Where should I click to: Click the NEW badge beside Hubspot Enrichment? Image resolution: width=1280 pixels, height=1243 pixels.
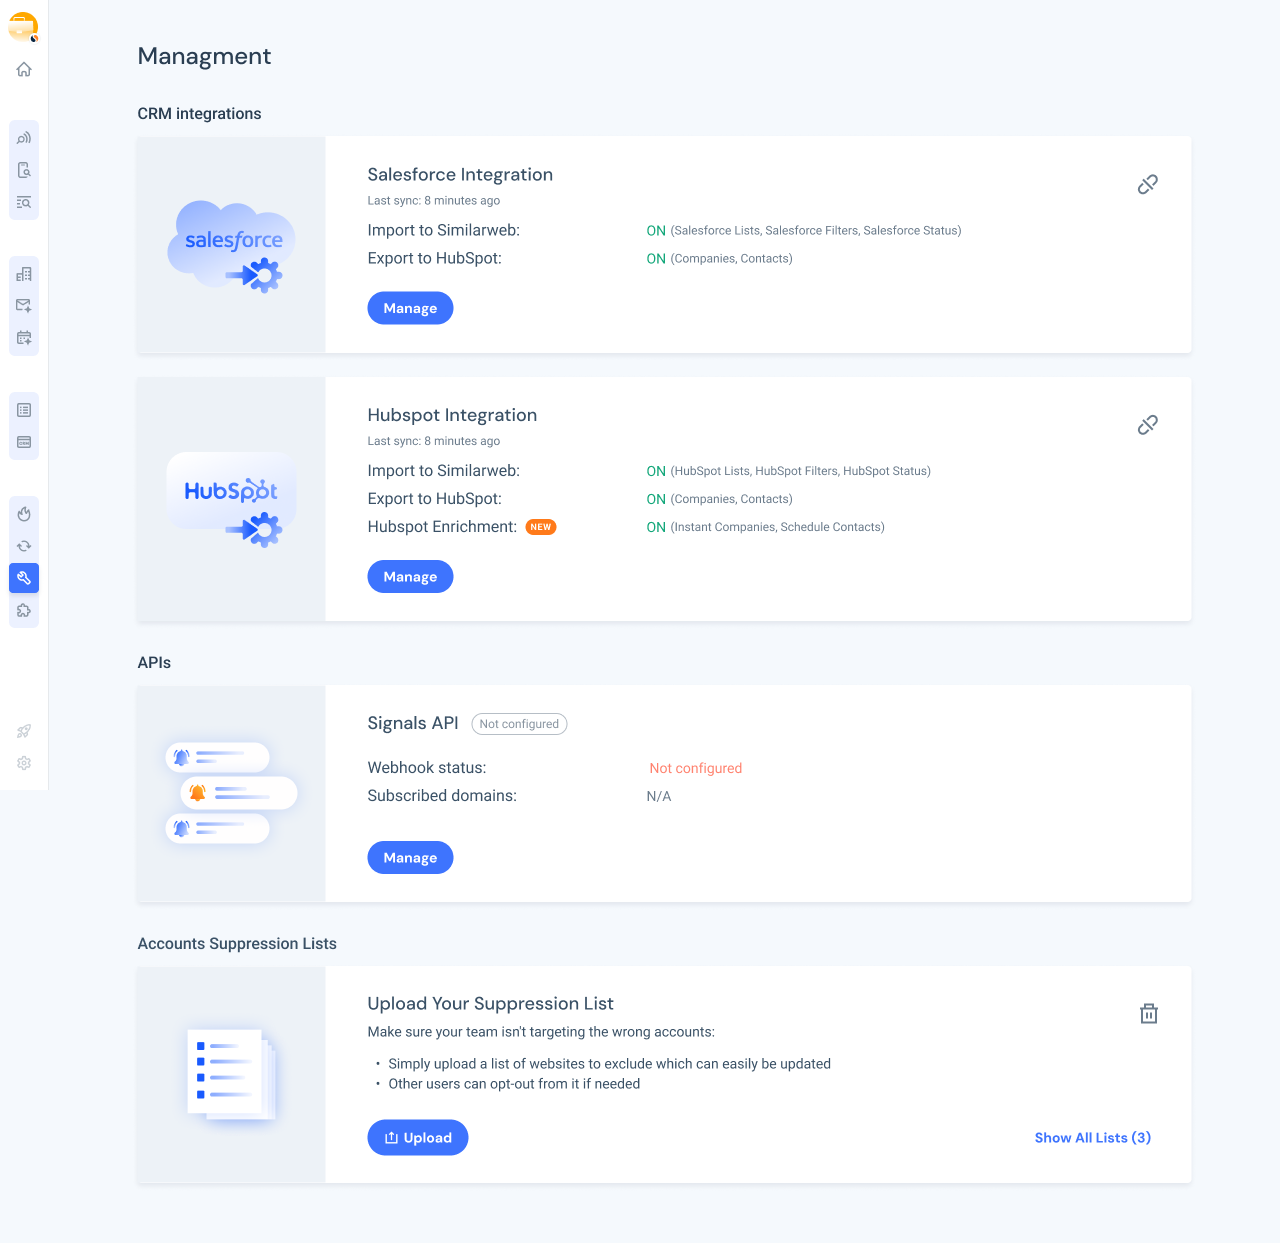click(x=541, y=527)
